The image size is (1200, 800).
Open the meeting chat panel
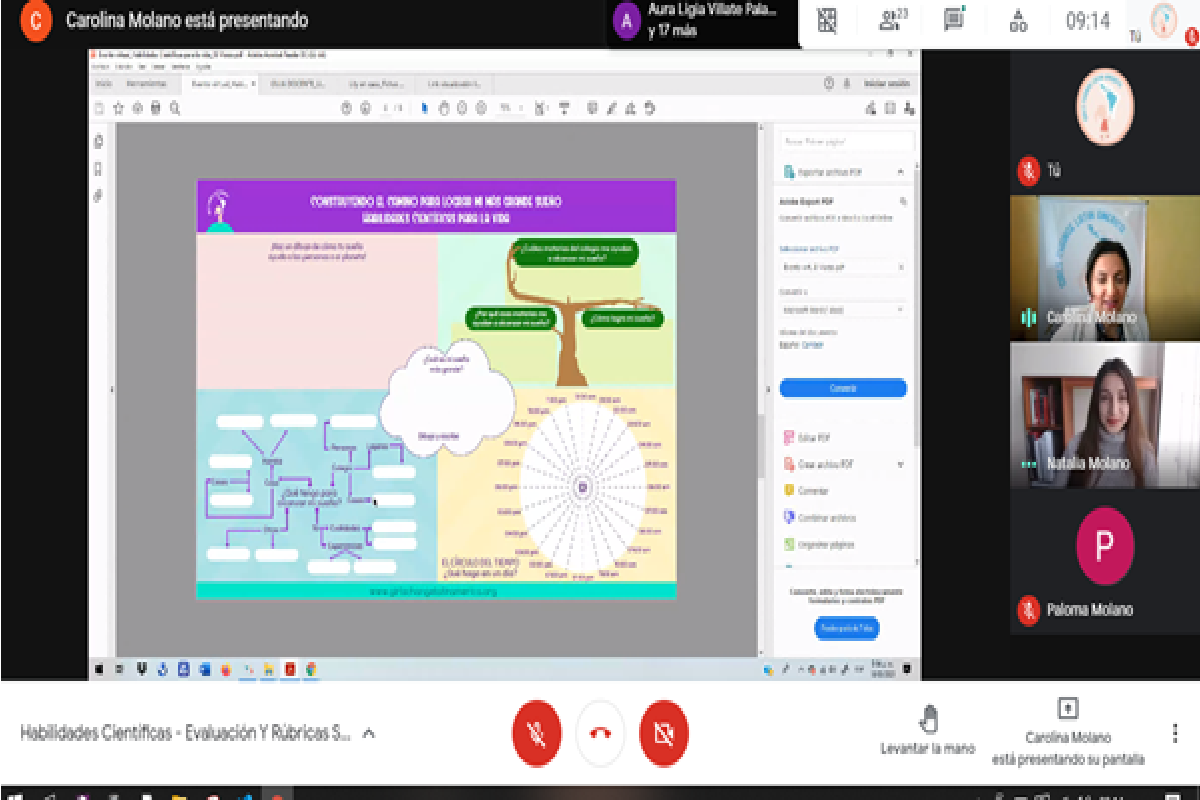(953, 20)
